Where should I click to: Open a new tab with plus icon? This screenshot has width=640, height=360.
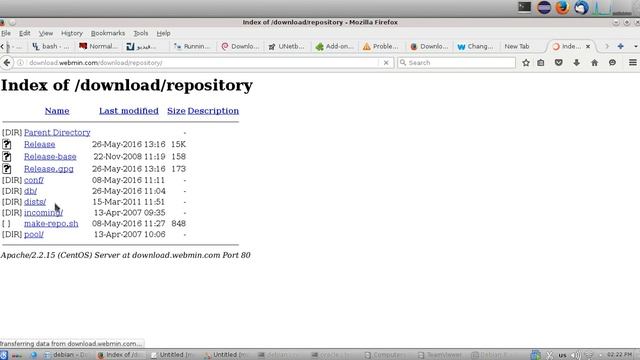(620, 47)
